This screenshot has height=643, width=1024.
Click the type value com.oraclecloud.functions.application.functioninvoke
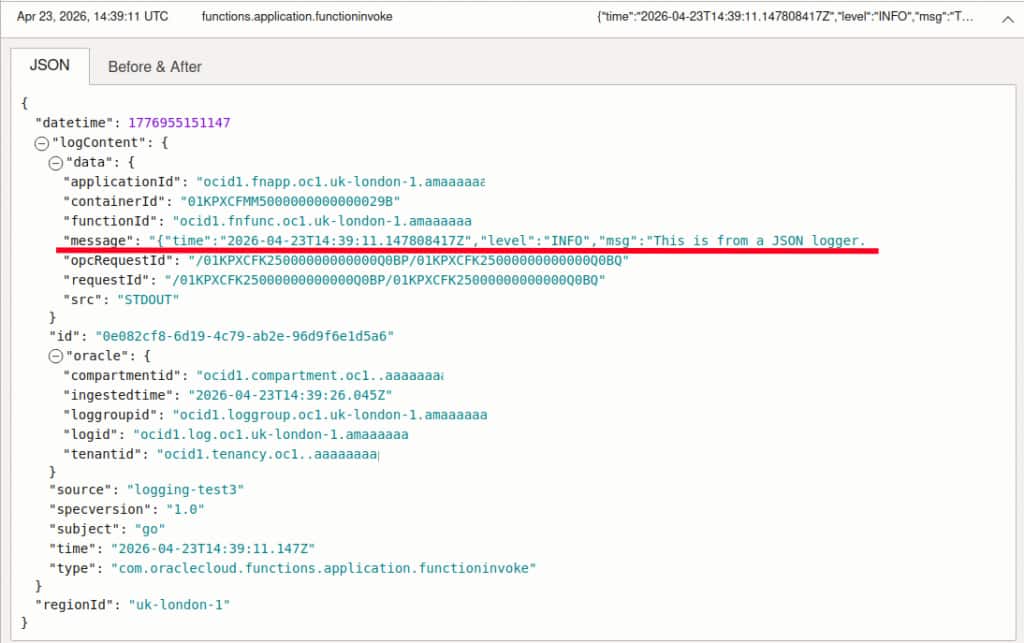pos(323,568)
